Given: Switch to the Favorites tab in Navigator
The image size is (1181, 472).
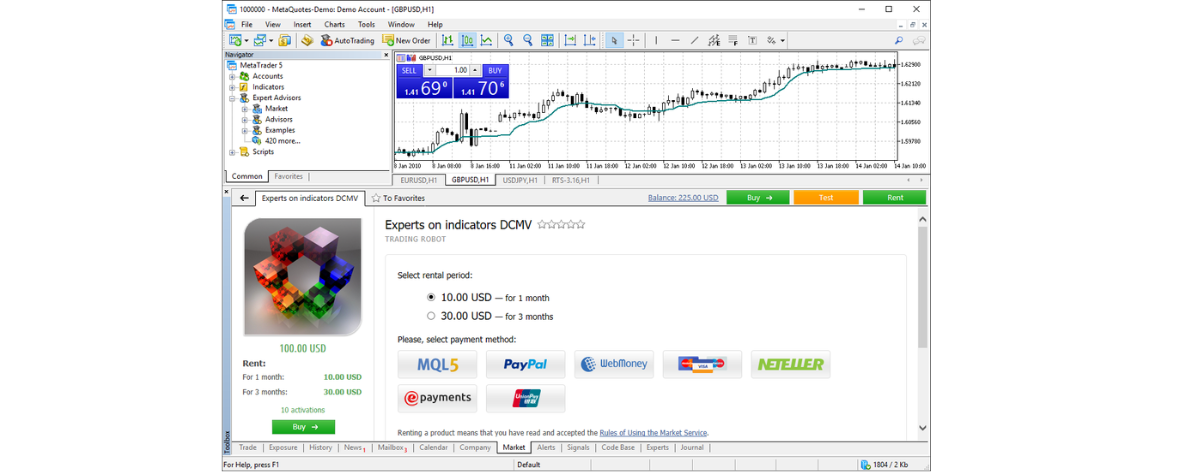Looking at the screenshot, I should (x=288, y=176).
